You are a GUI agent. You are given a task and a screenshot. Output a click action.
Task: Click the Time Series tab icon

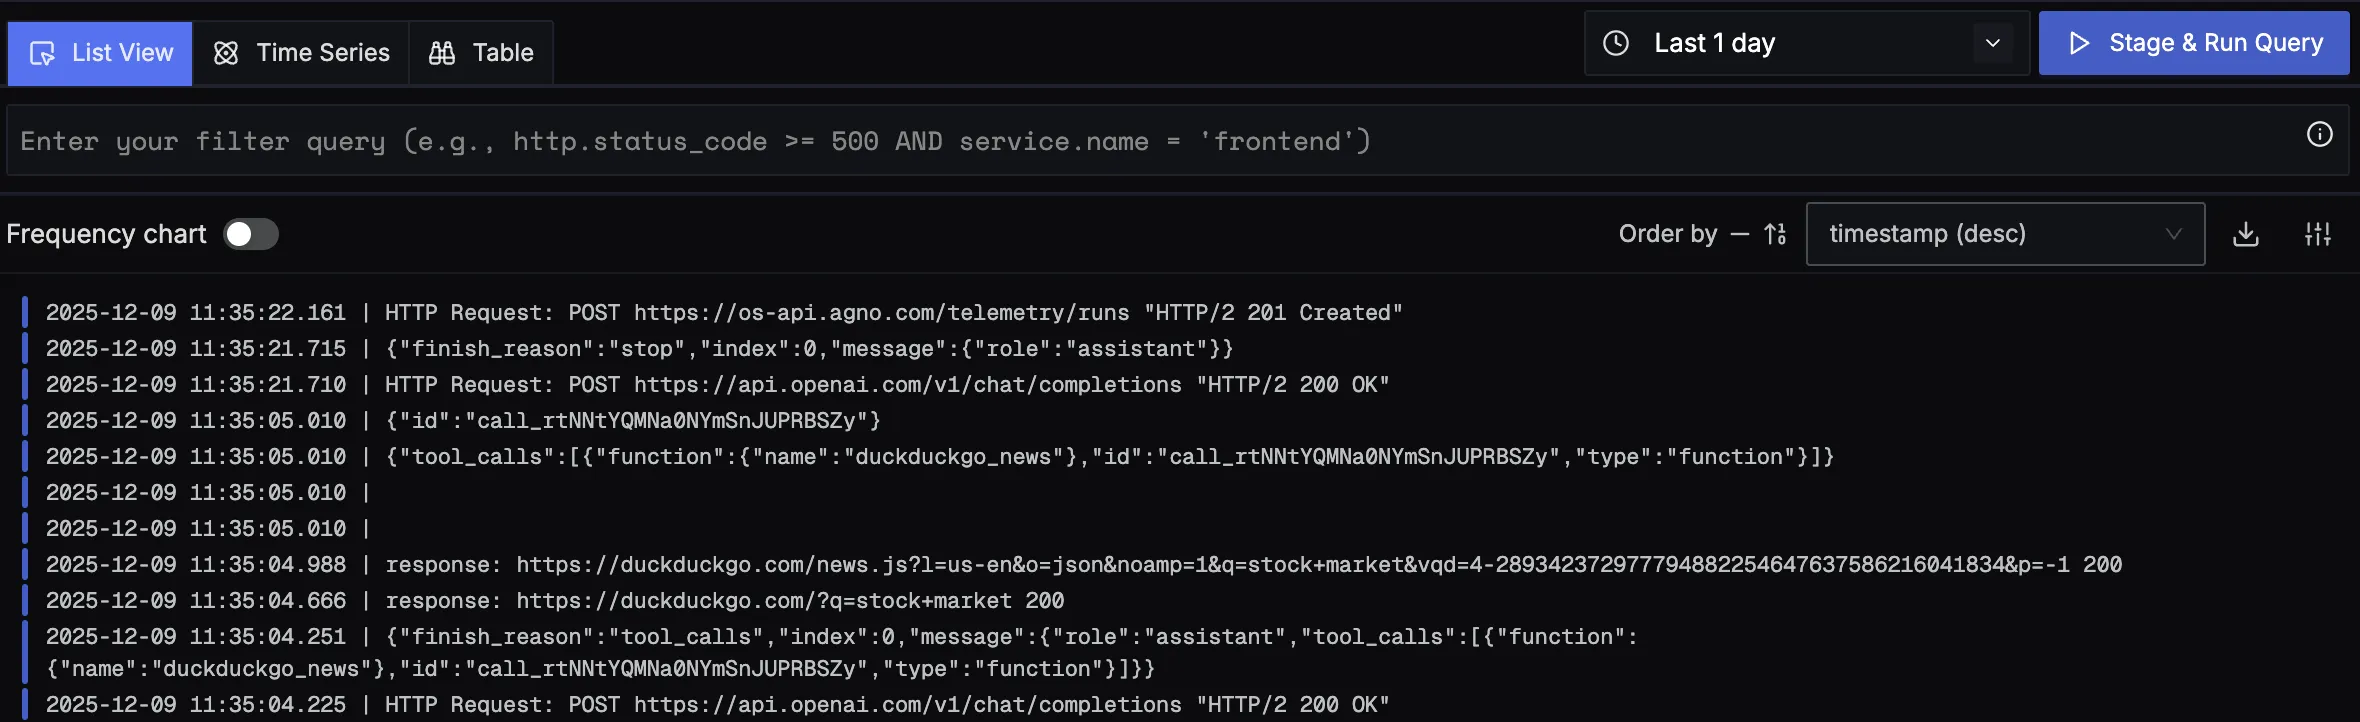226,53
